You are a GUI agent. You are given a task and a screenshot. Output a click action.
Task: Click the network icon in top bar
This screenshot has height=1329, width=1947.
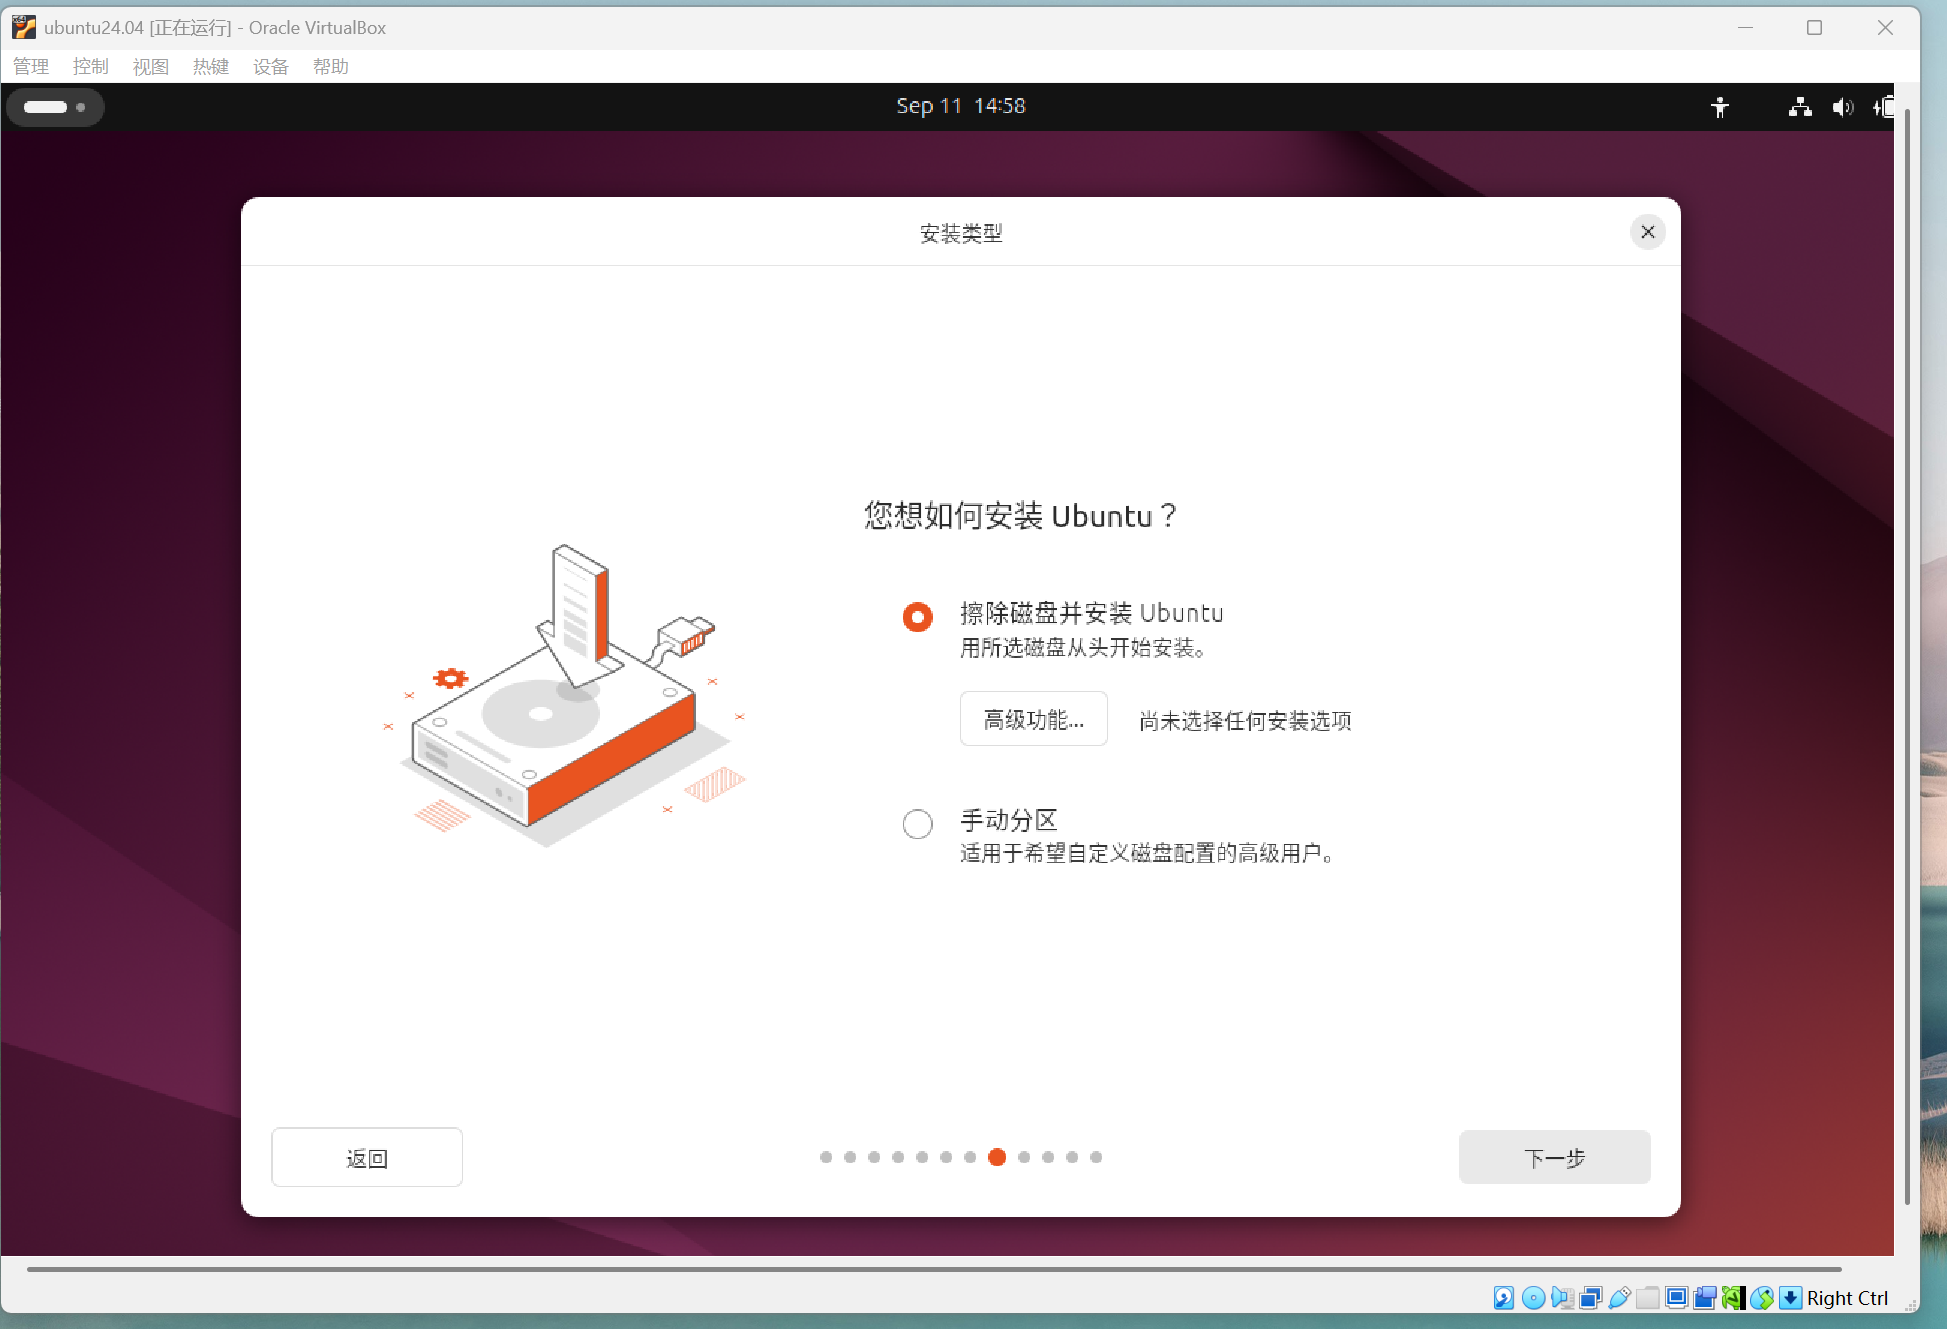1800,107
